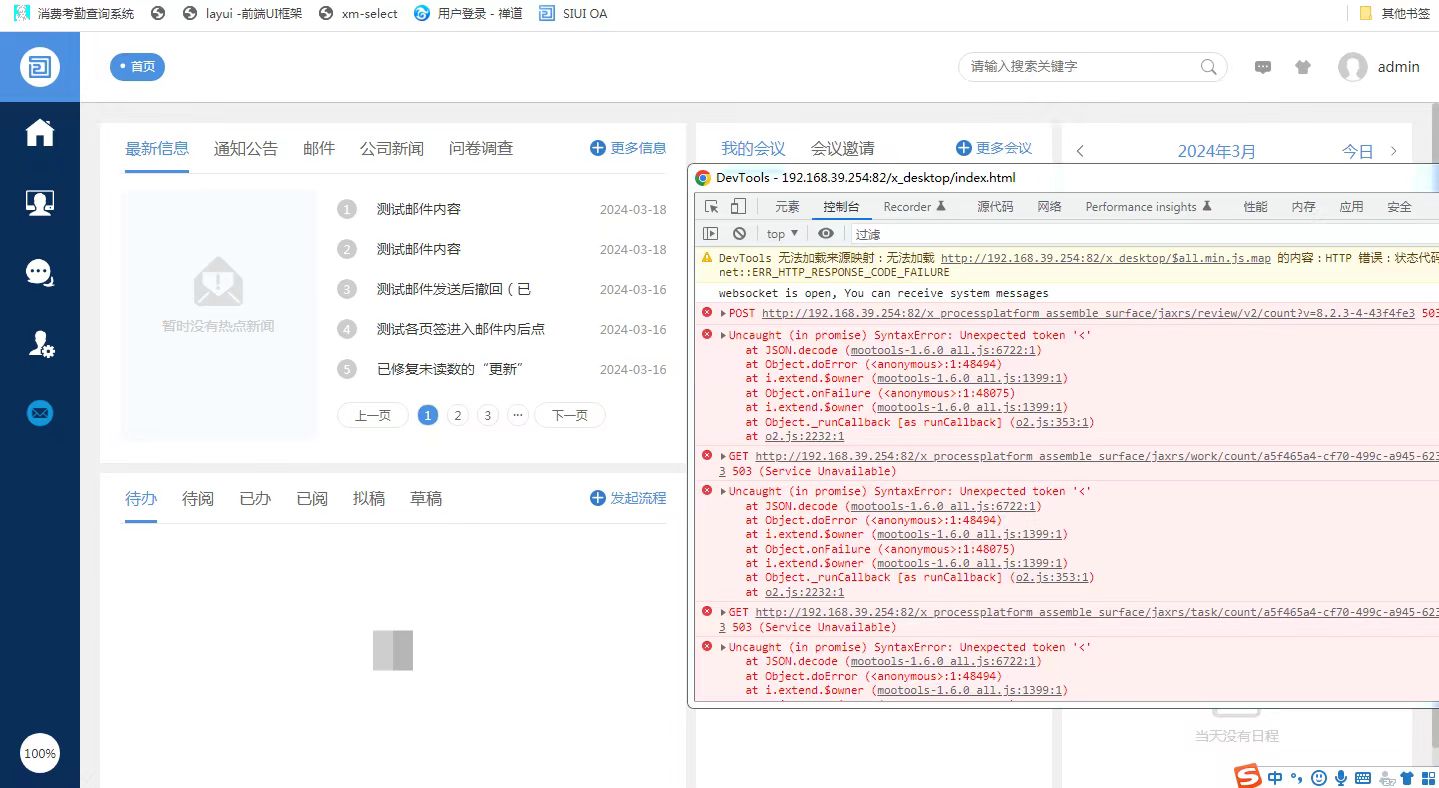Go to the next month in the calendar

1394,151
